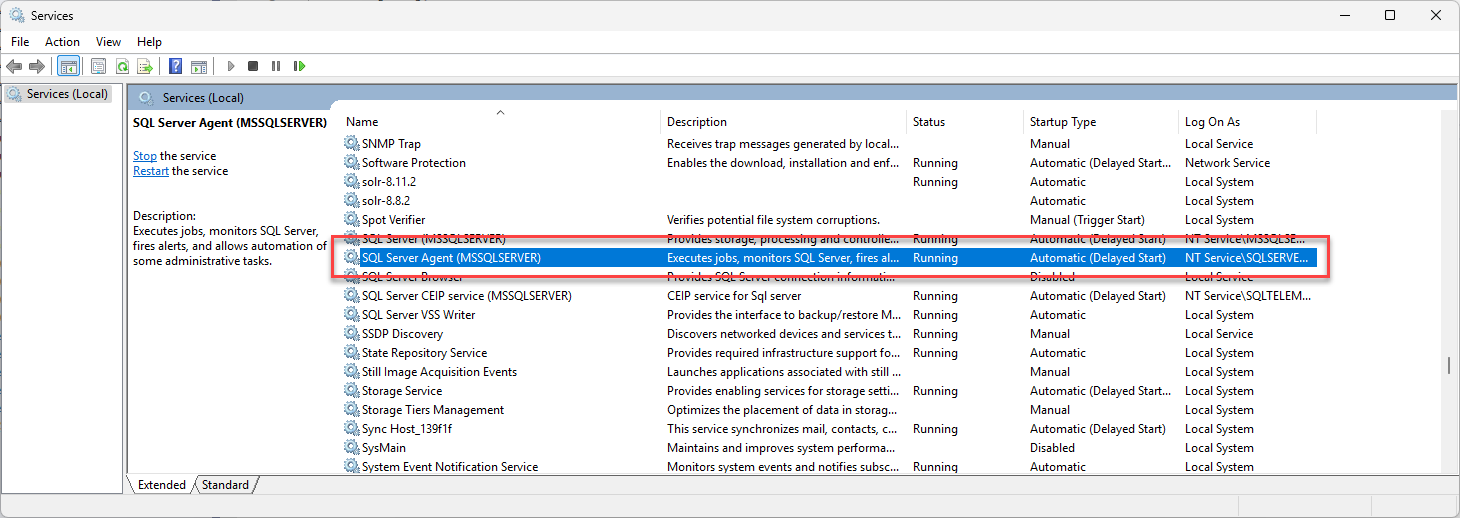Toggle the Show/Hide Action Pane icon

click(199, 67)
